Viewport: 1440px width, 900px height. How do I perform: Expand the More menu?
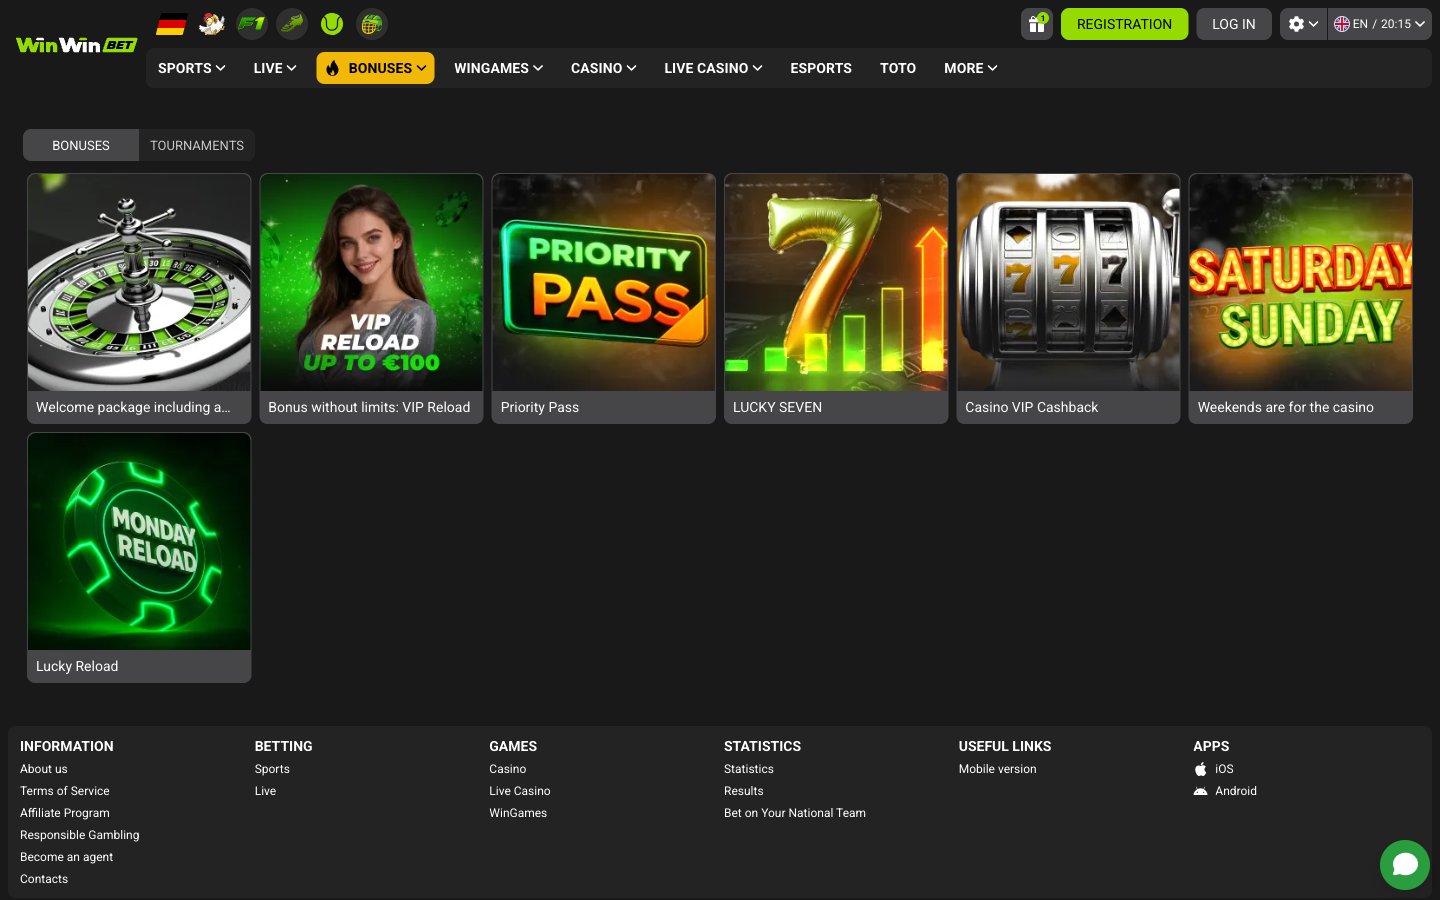coord(971,68)
